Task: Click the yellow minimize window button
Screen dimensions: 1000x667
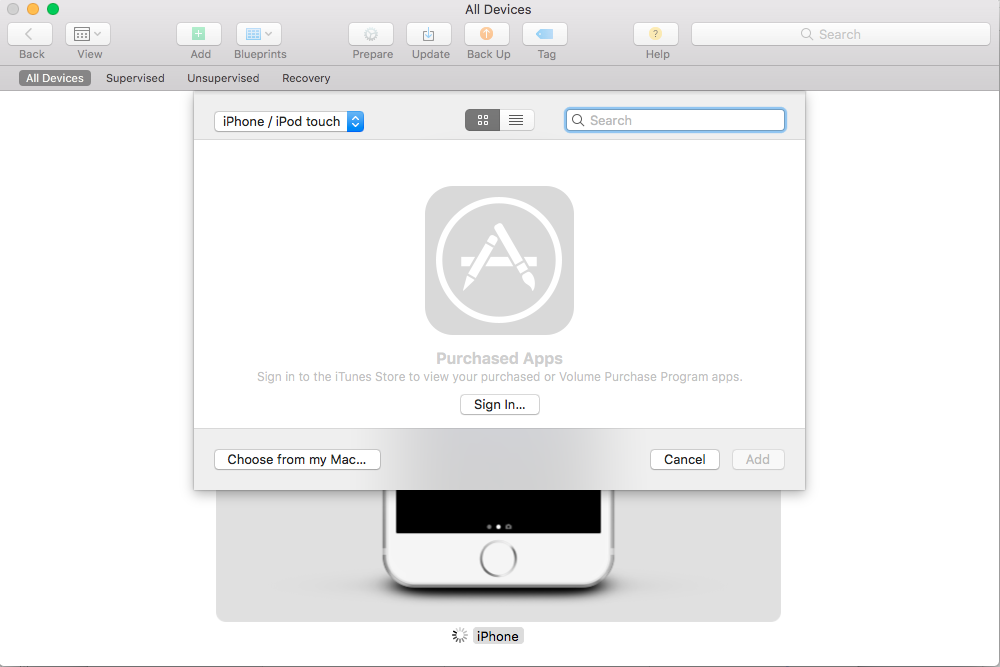Action: (33, 9)
